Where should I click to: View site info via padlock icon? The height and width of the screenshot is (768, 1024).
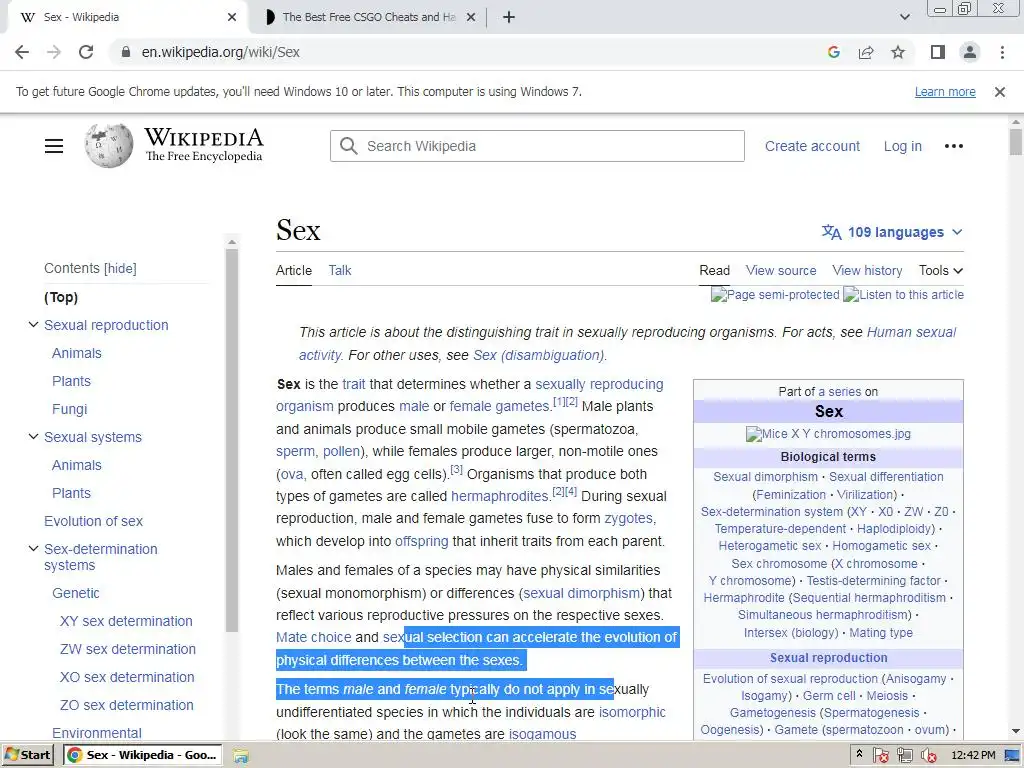[126, 52]
